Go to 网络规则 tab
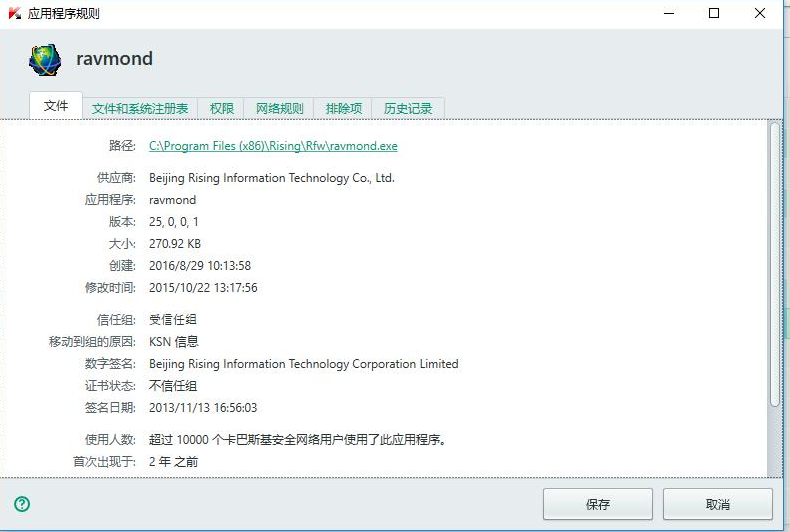 pyautogui.click(x=280, y=108)
